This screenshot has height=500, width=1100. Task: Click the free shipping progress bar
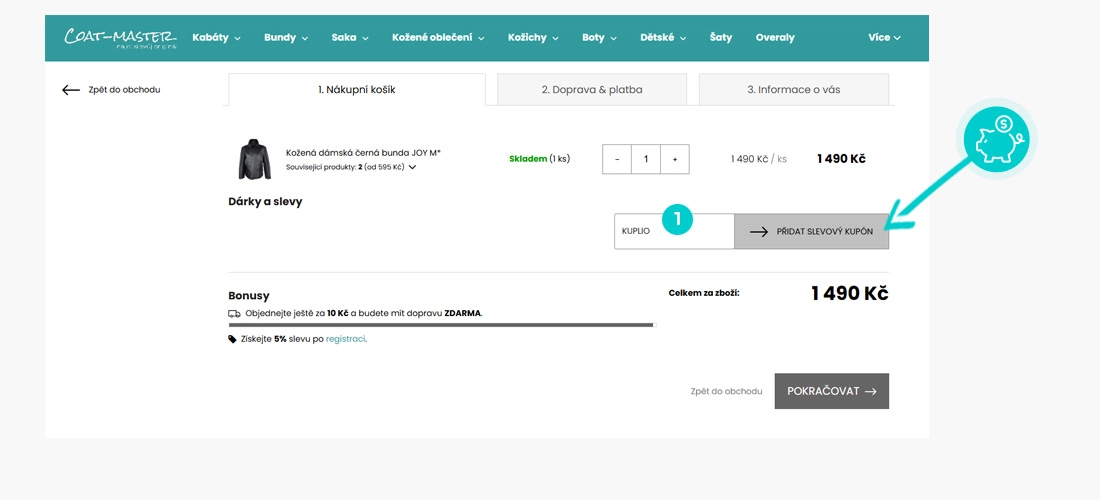pyautogui.click(x=442, y=325)
